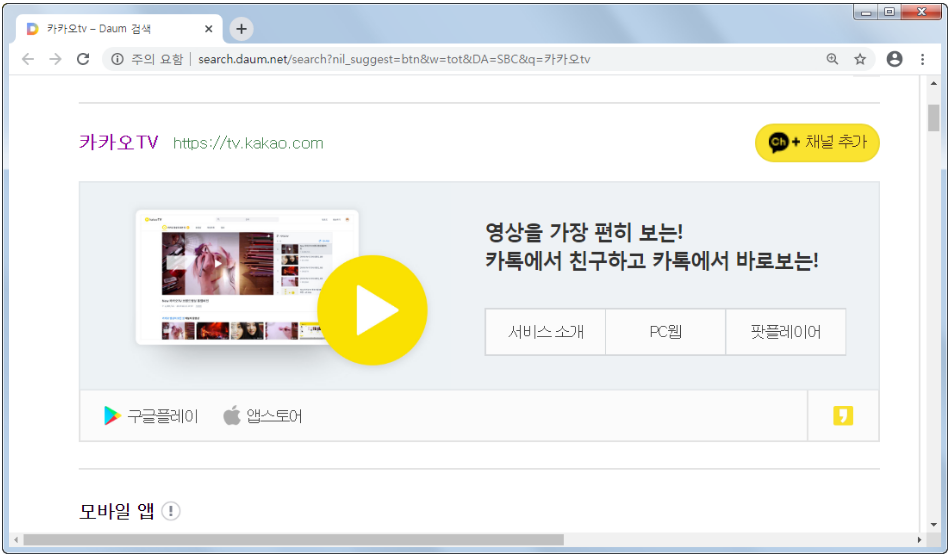This screenshot has height=555, width=949.
Task: Open site info 주의 요함 icon
Action: [117, 59]
